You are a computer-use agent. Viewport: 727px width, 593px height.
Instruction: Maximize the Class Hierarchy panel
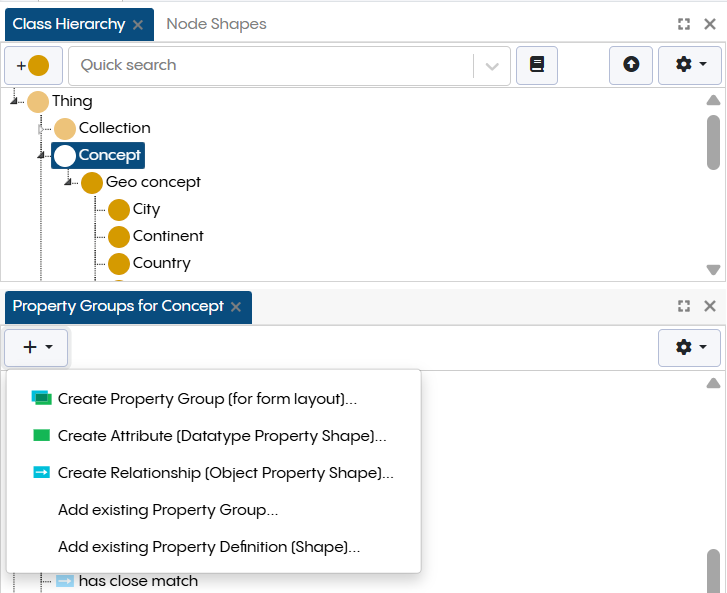click(x=684, y=24)
